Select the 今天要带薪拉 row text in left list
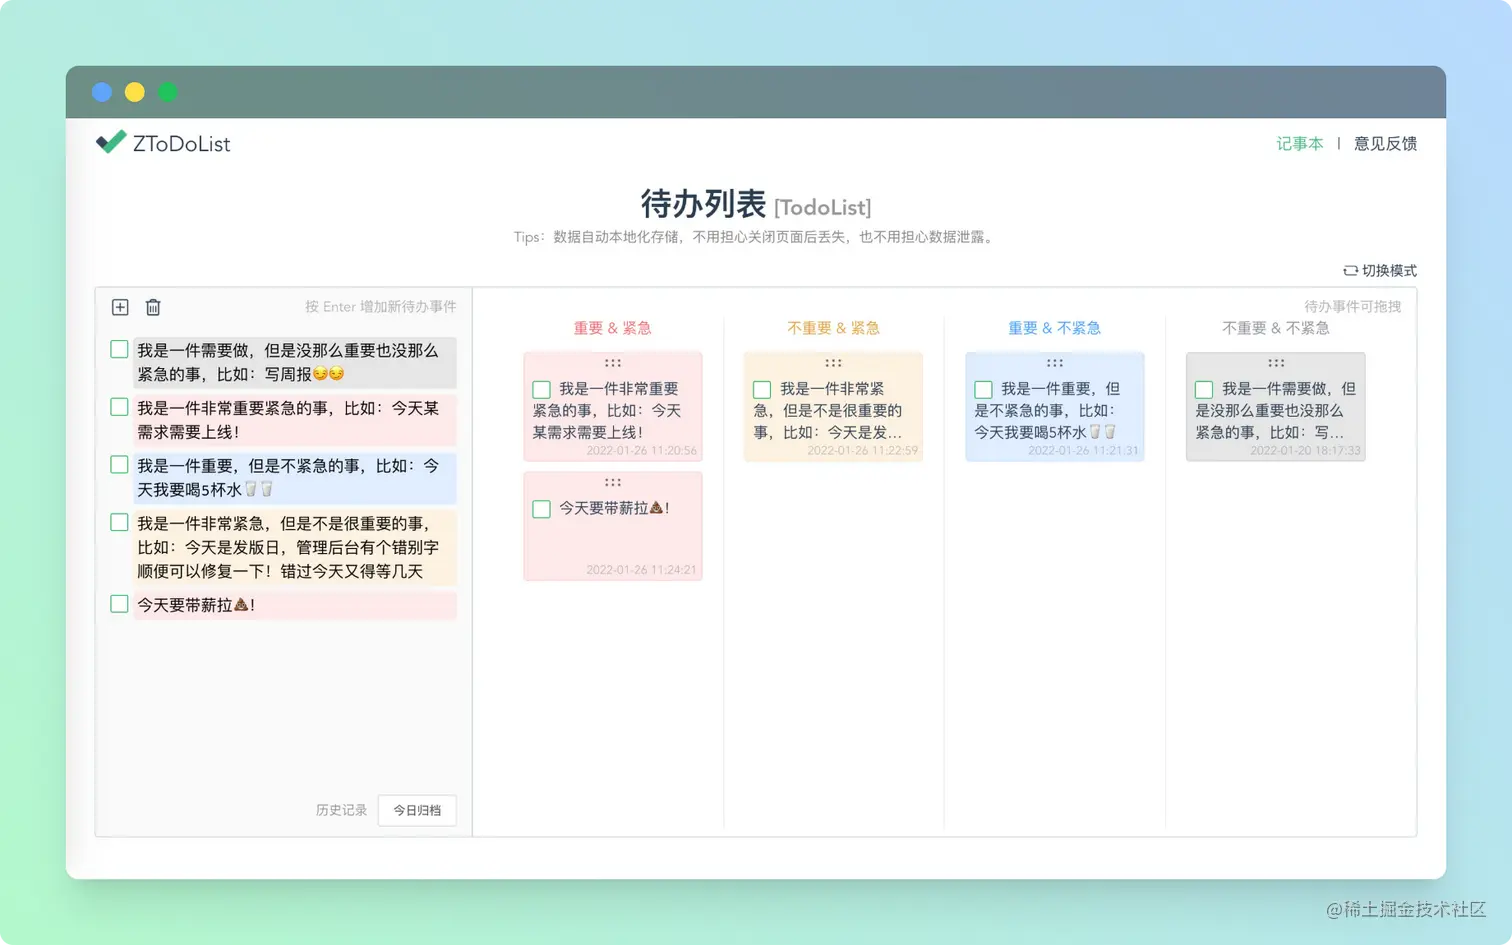1512x945 pixels. point(295,605)
